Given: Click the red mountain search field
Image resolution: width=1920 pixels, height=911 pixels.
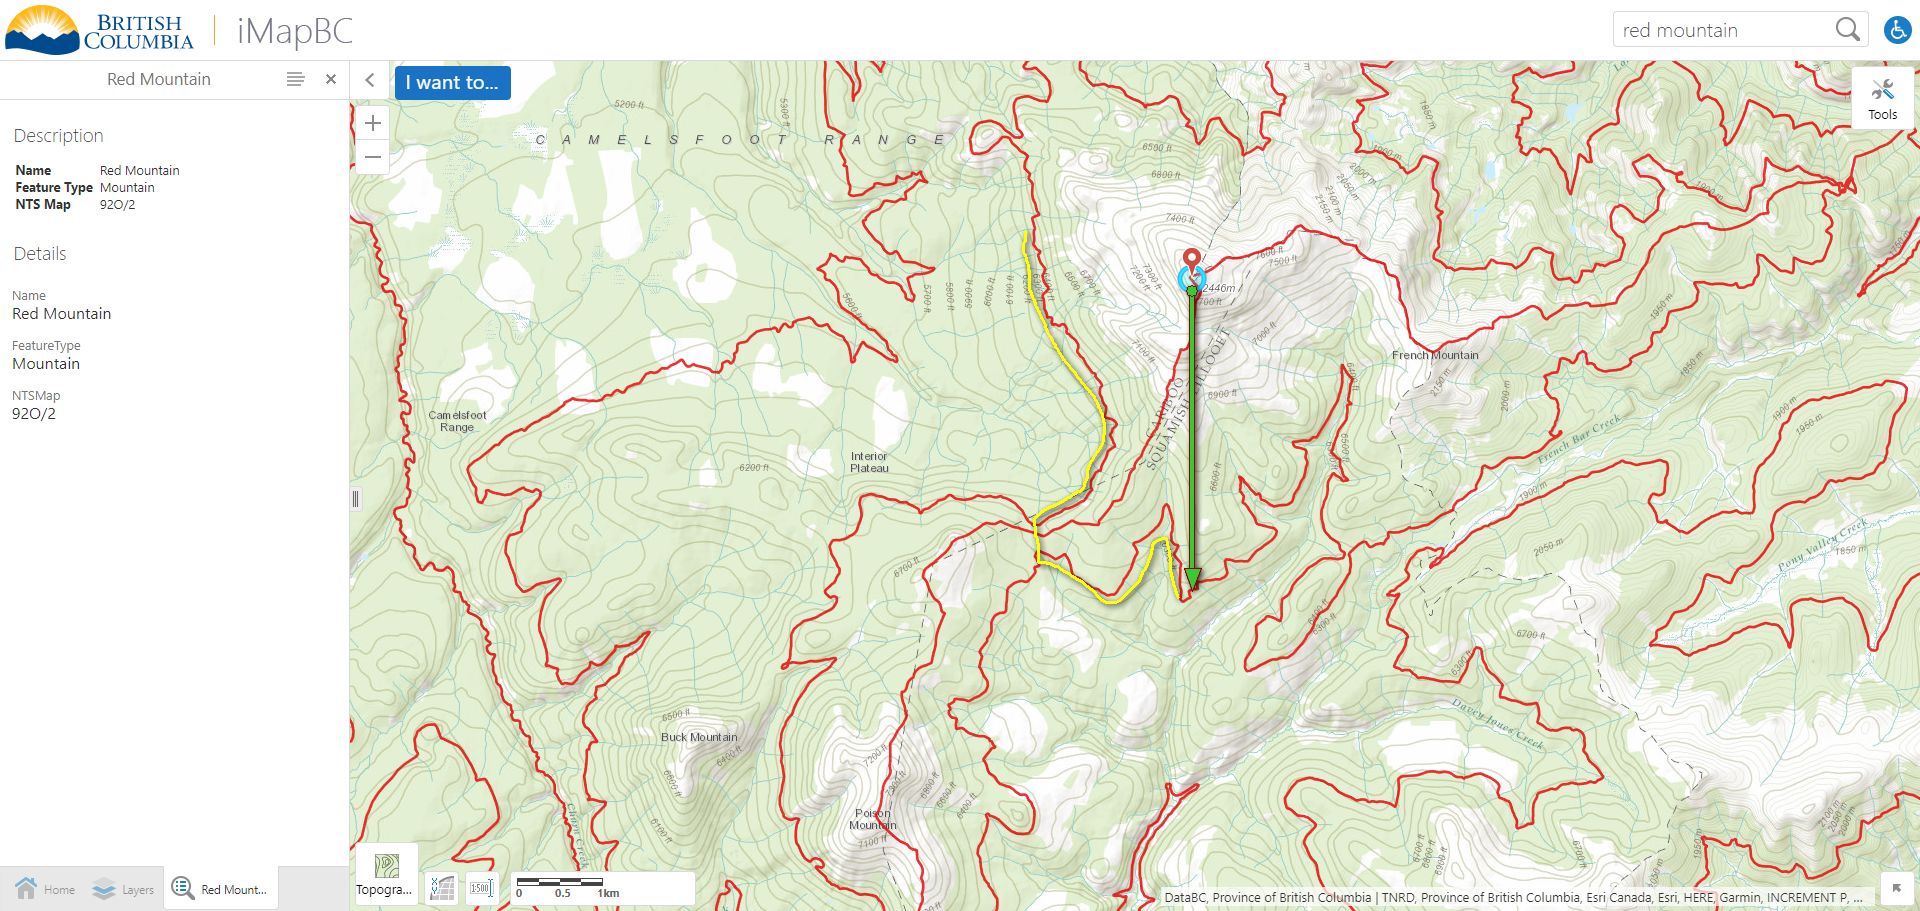Looking at the screenshot, I should pyautogui.click(x=1723, y=30).
